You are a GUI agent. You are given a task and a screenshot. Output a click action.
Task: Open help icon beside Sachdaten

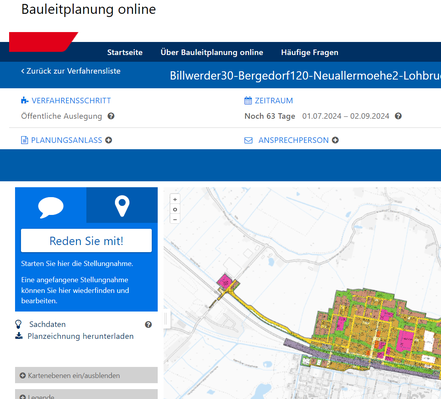[x=148, y=325]
